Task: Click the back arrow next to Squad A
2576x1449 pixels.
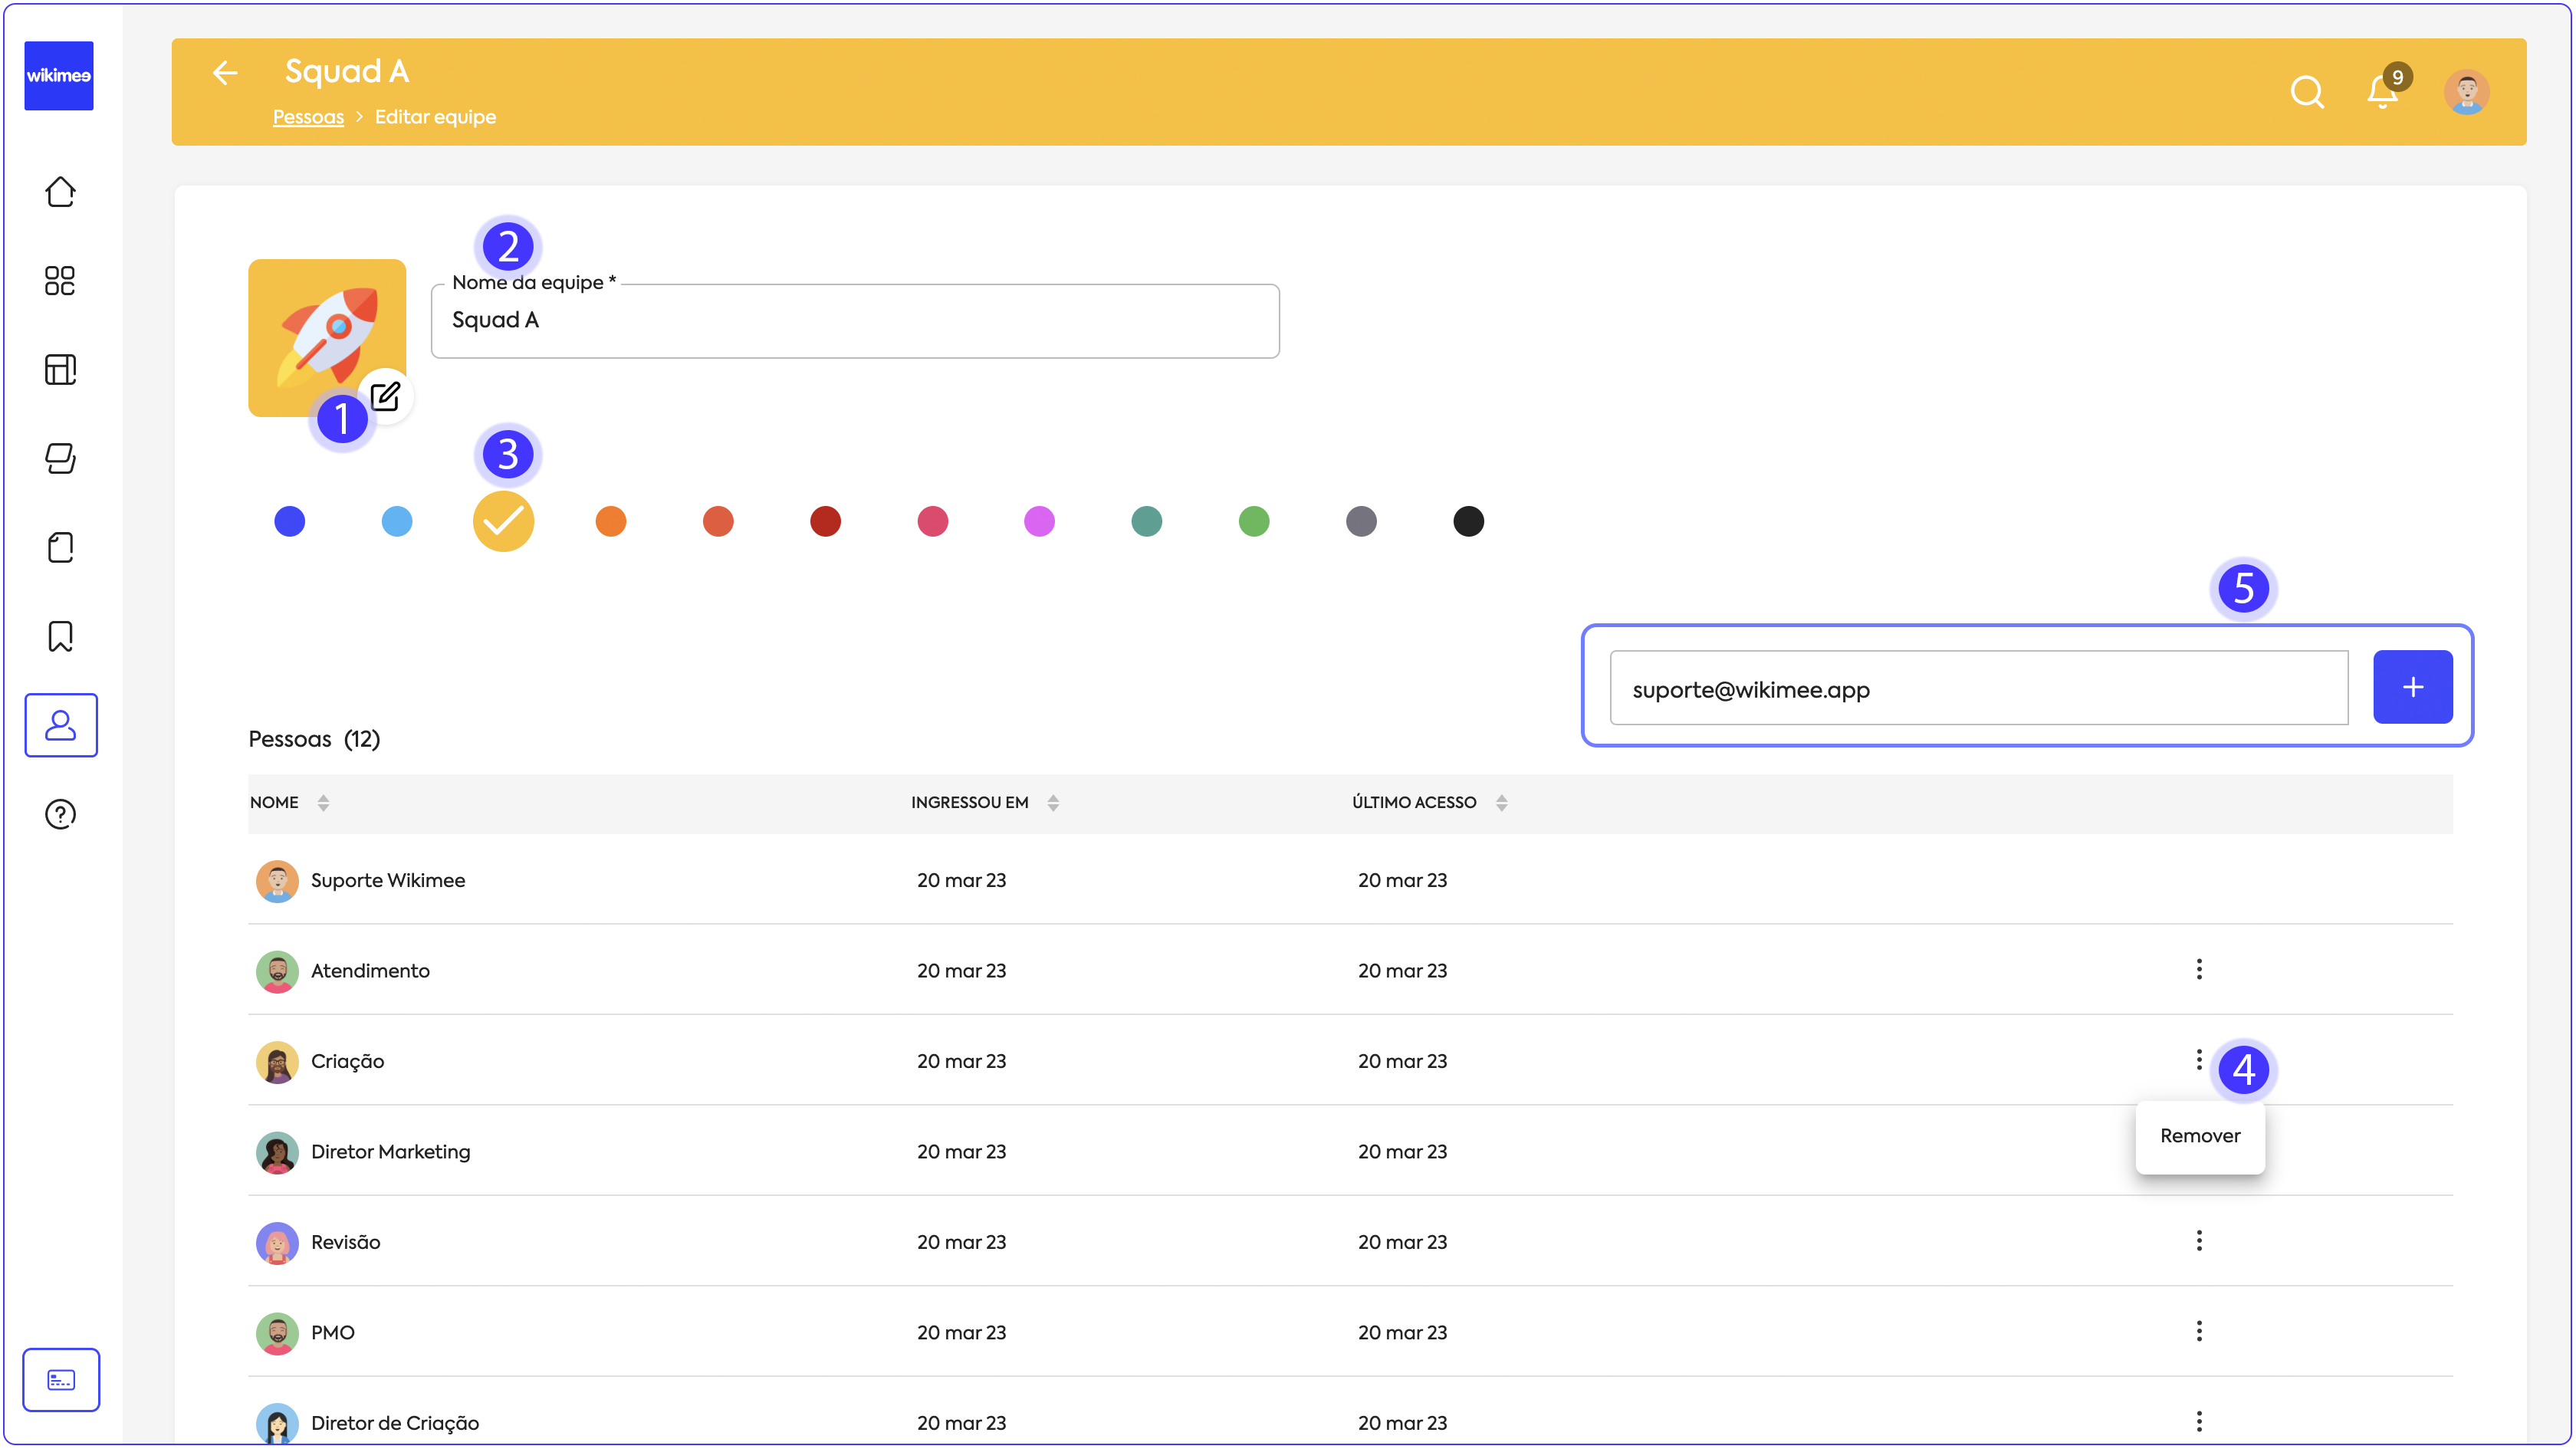Action: click(x=225, y=72)
